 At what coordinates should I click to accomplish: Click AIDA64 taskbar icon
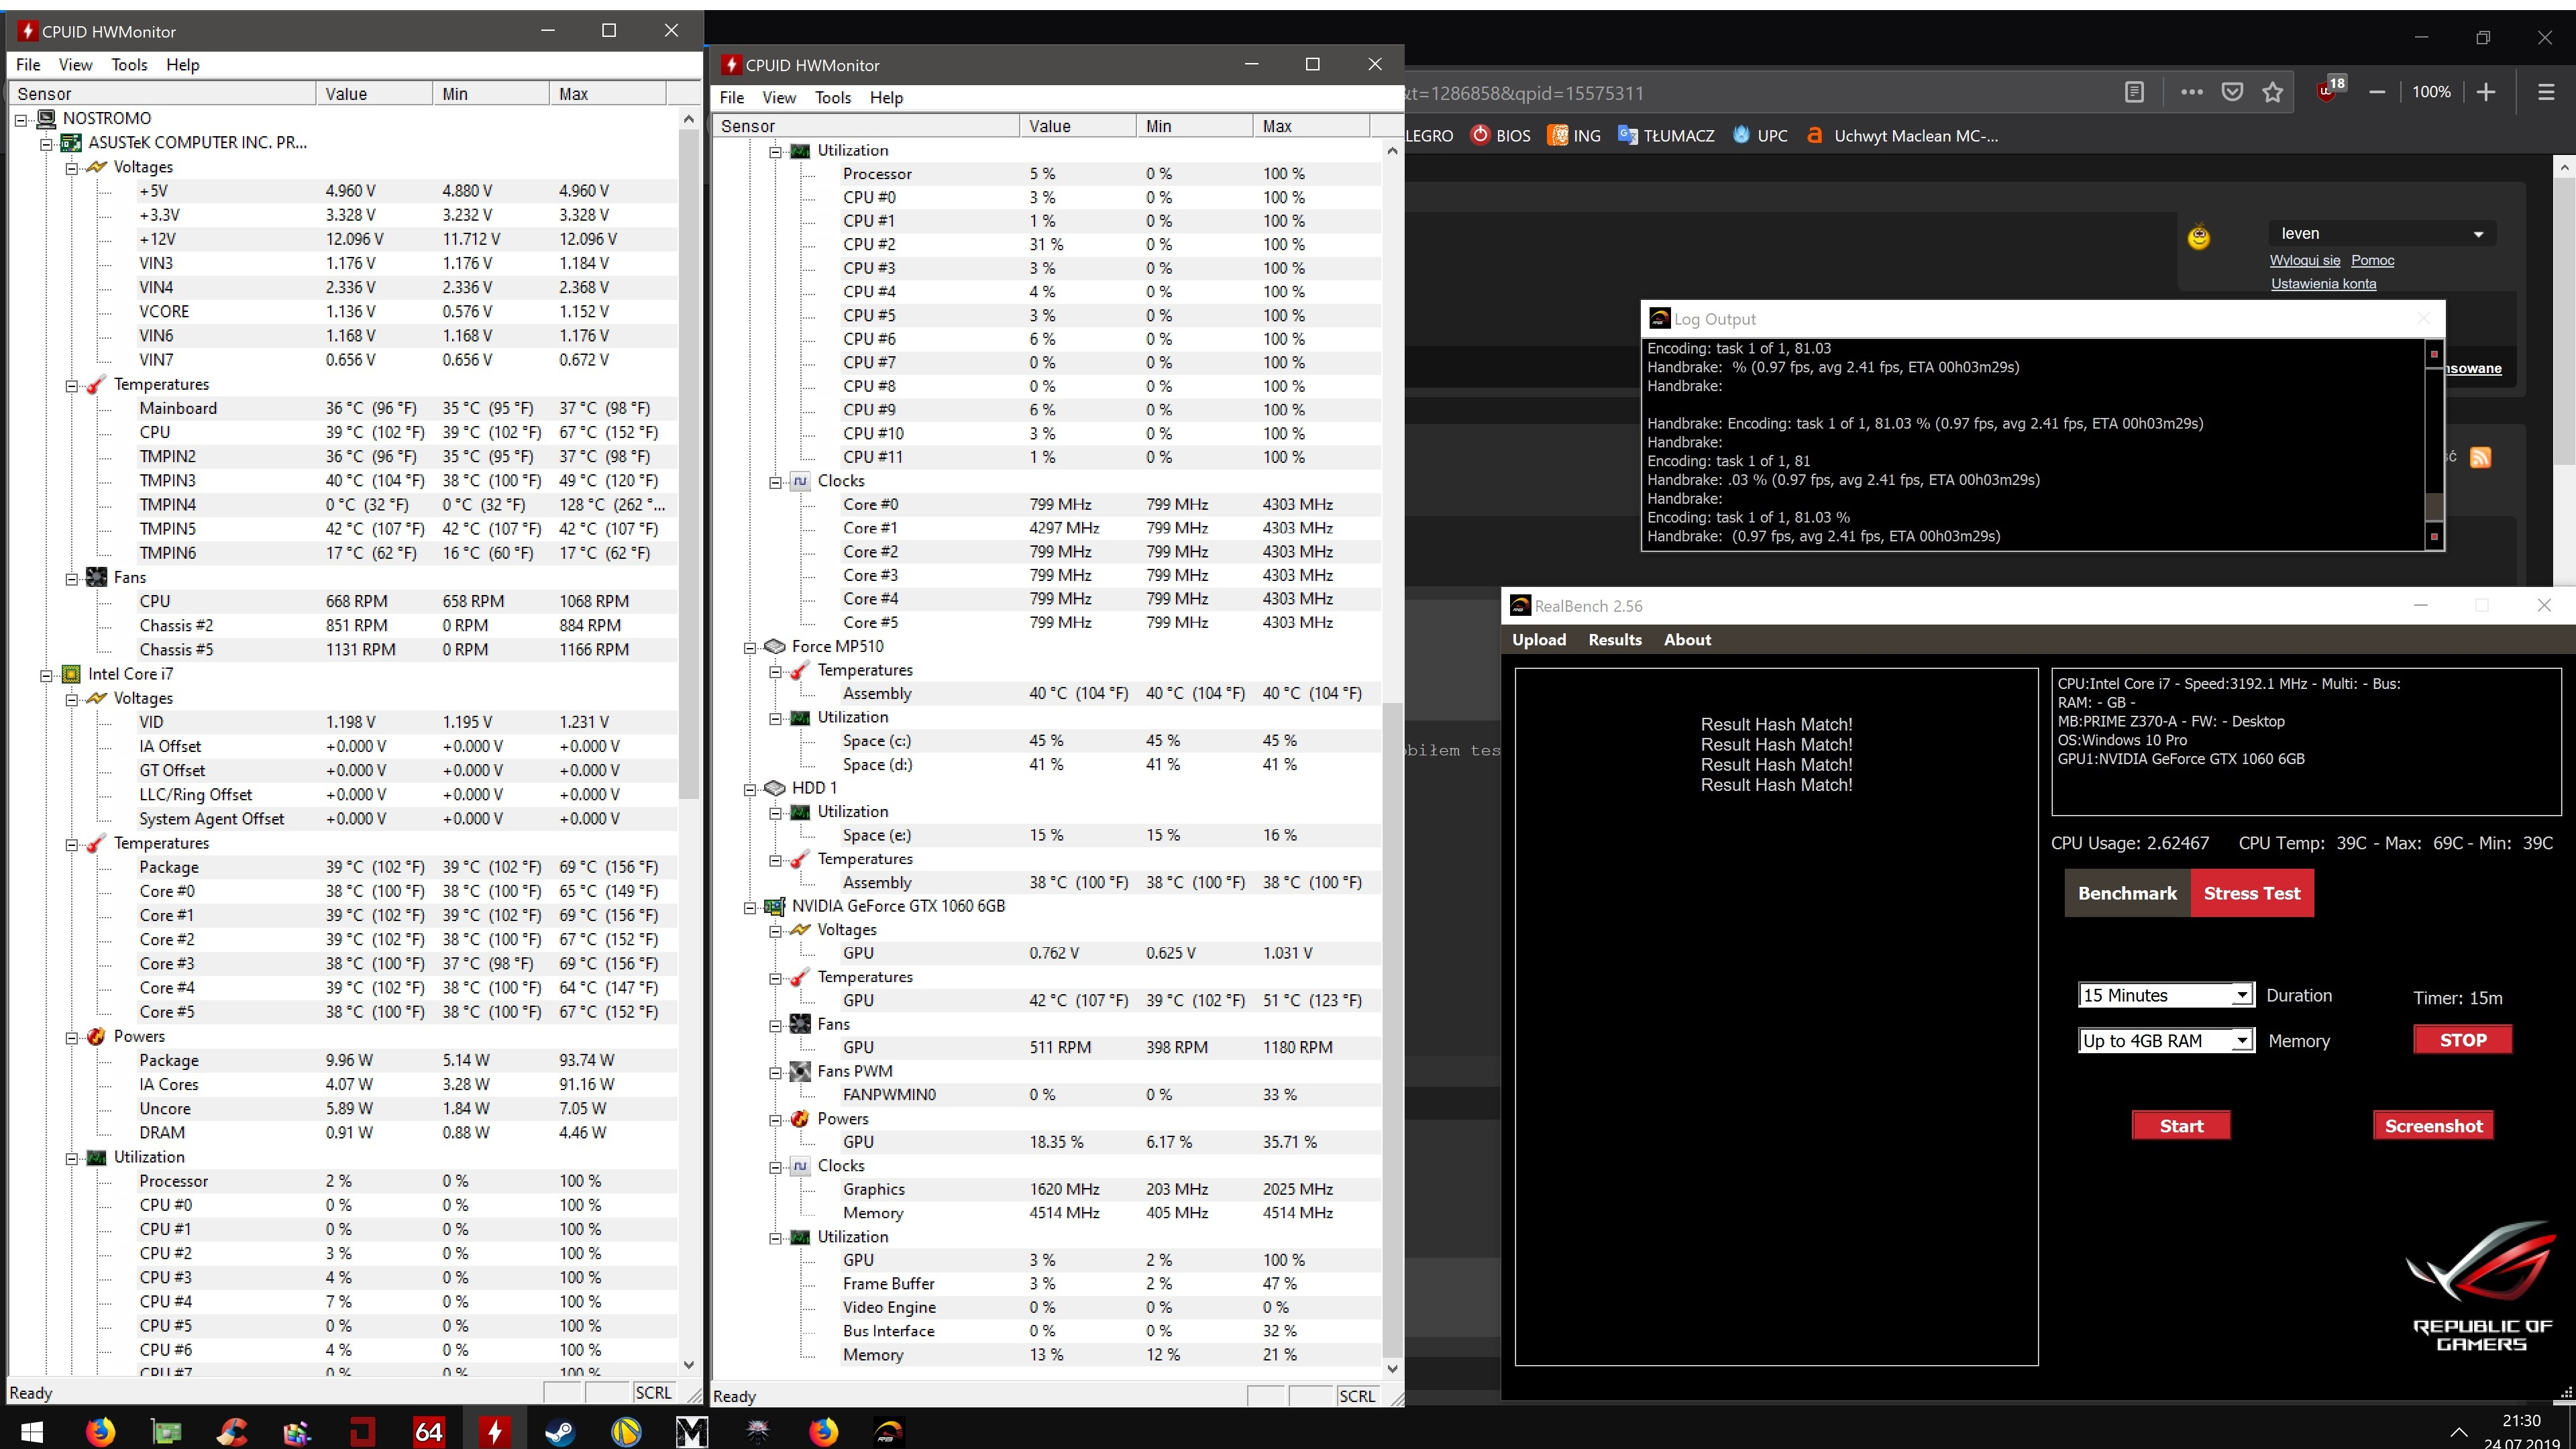(428, 1431)
